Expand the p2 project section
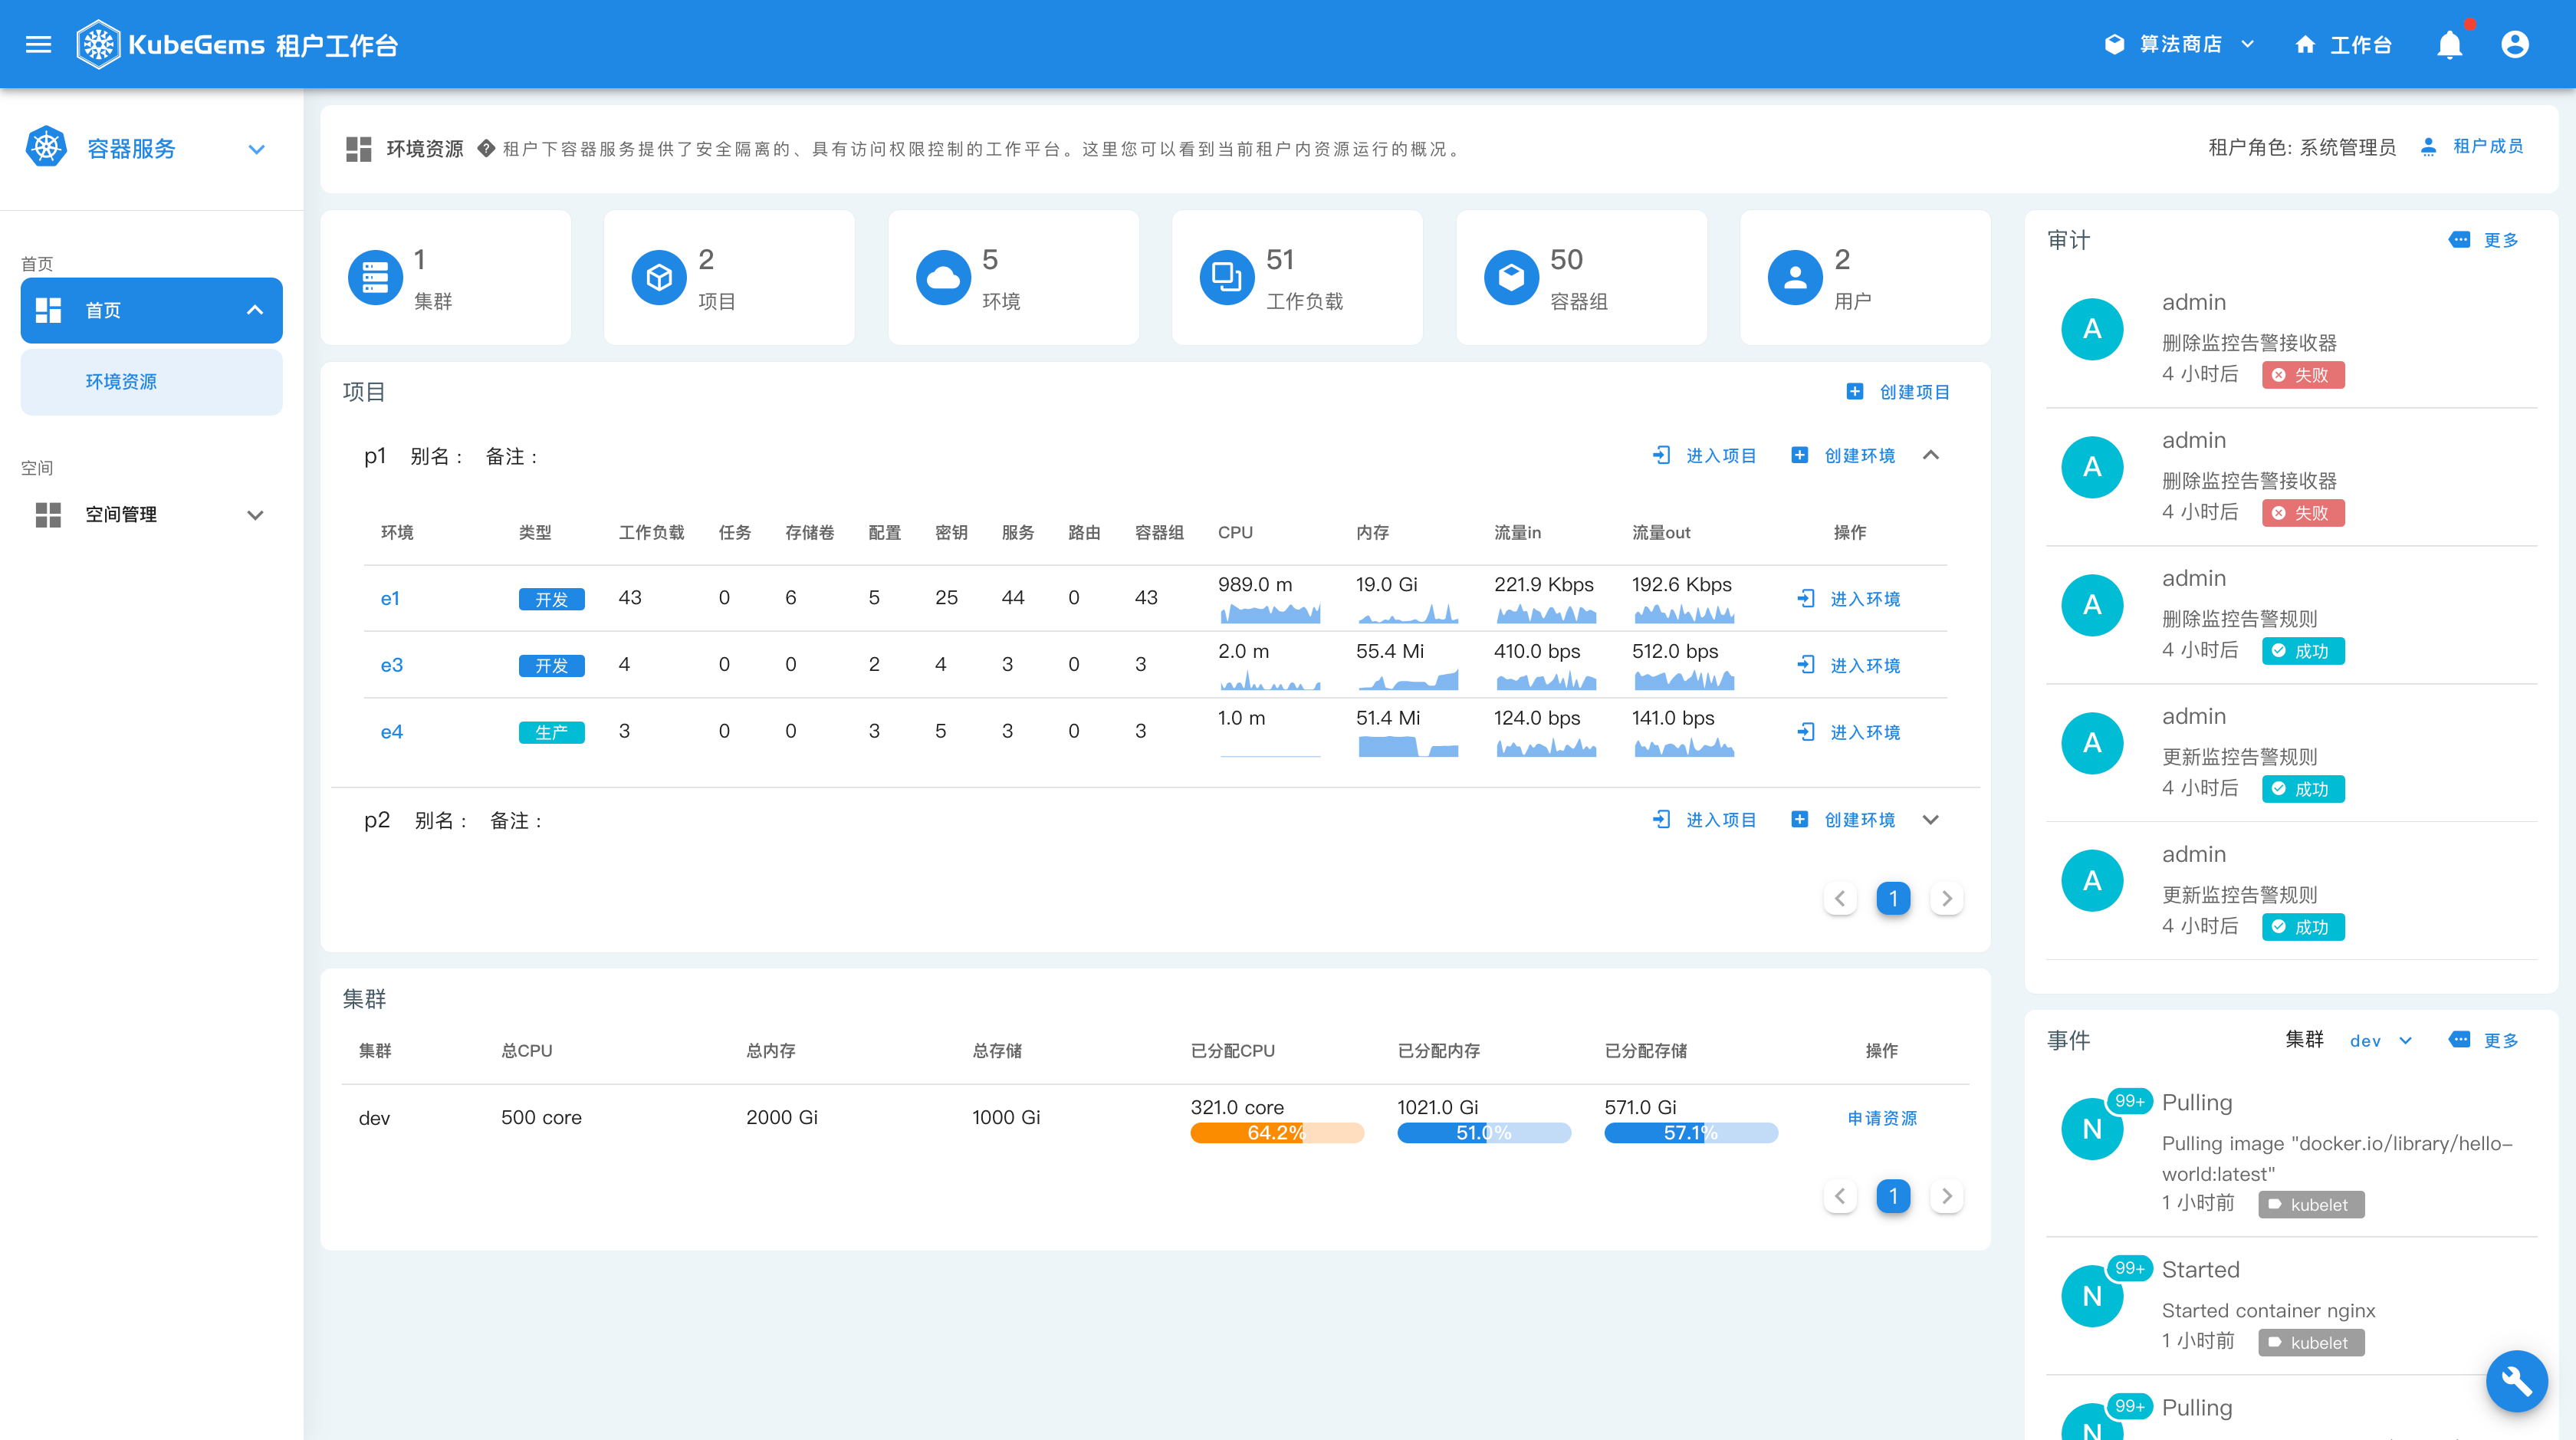Viewport: 2576px width, 1440px height. tap(1931, 820)
